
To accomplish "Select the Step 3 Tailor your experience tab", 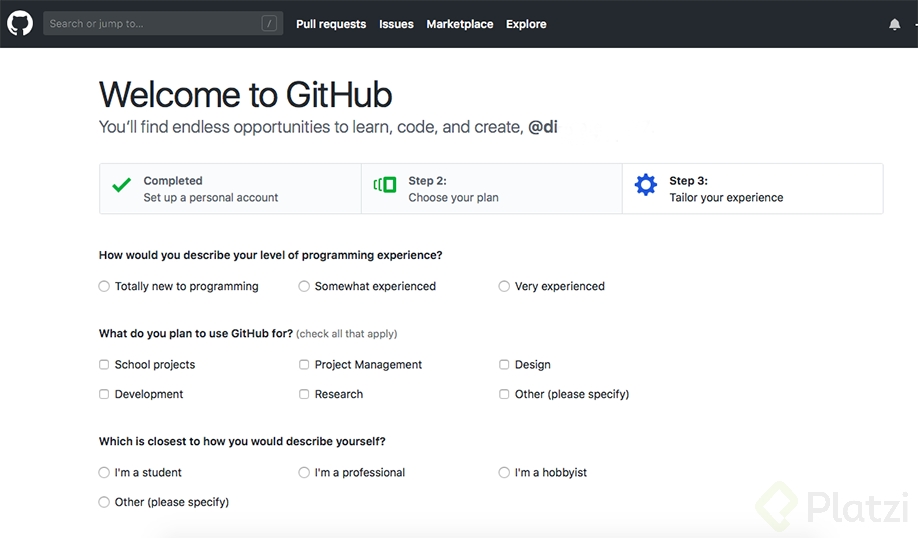I will click(x=753, y=189).
